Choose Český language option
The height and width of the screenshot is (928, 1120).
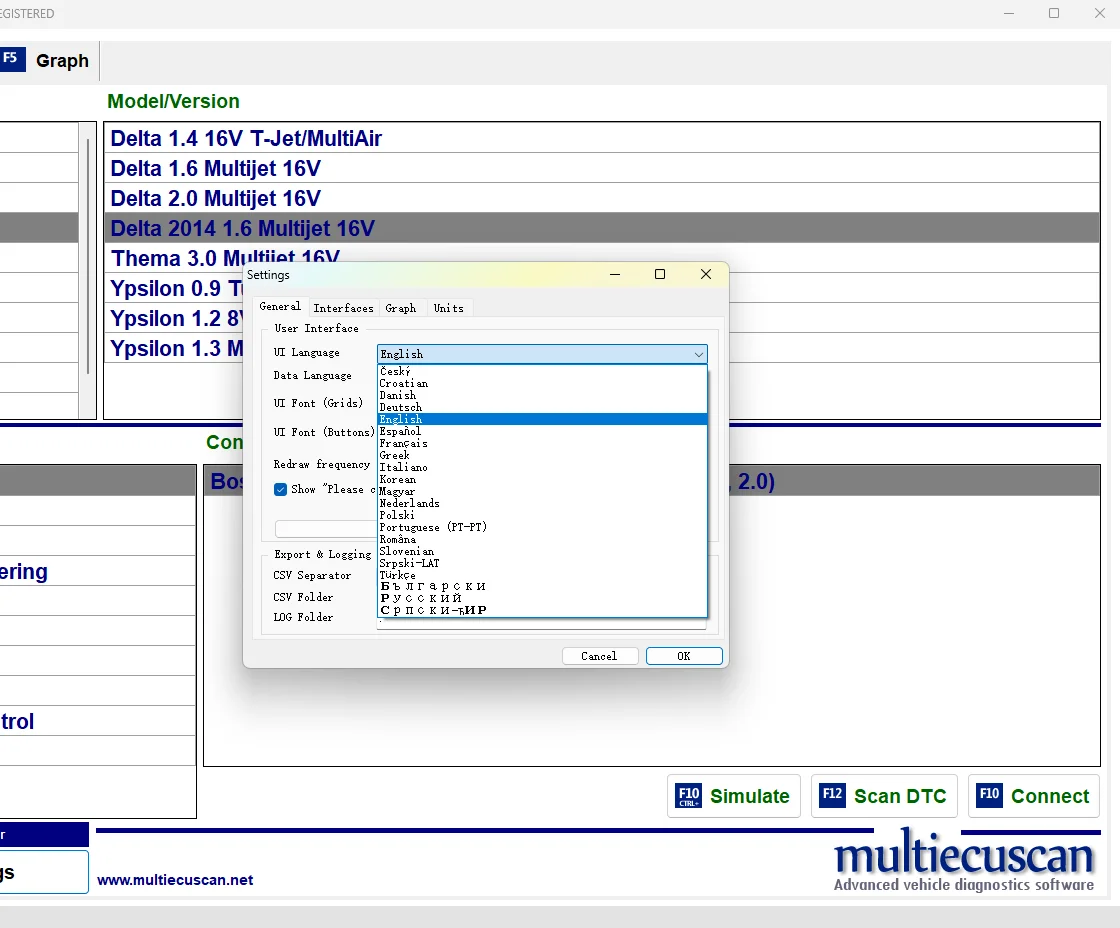click(x=542, y=371)
